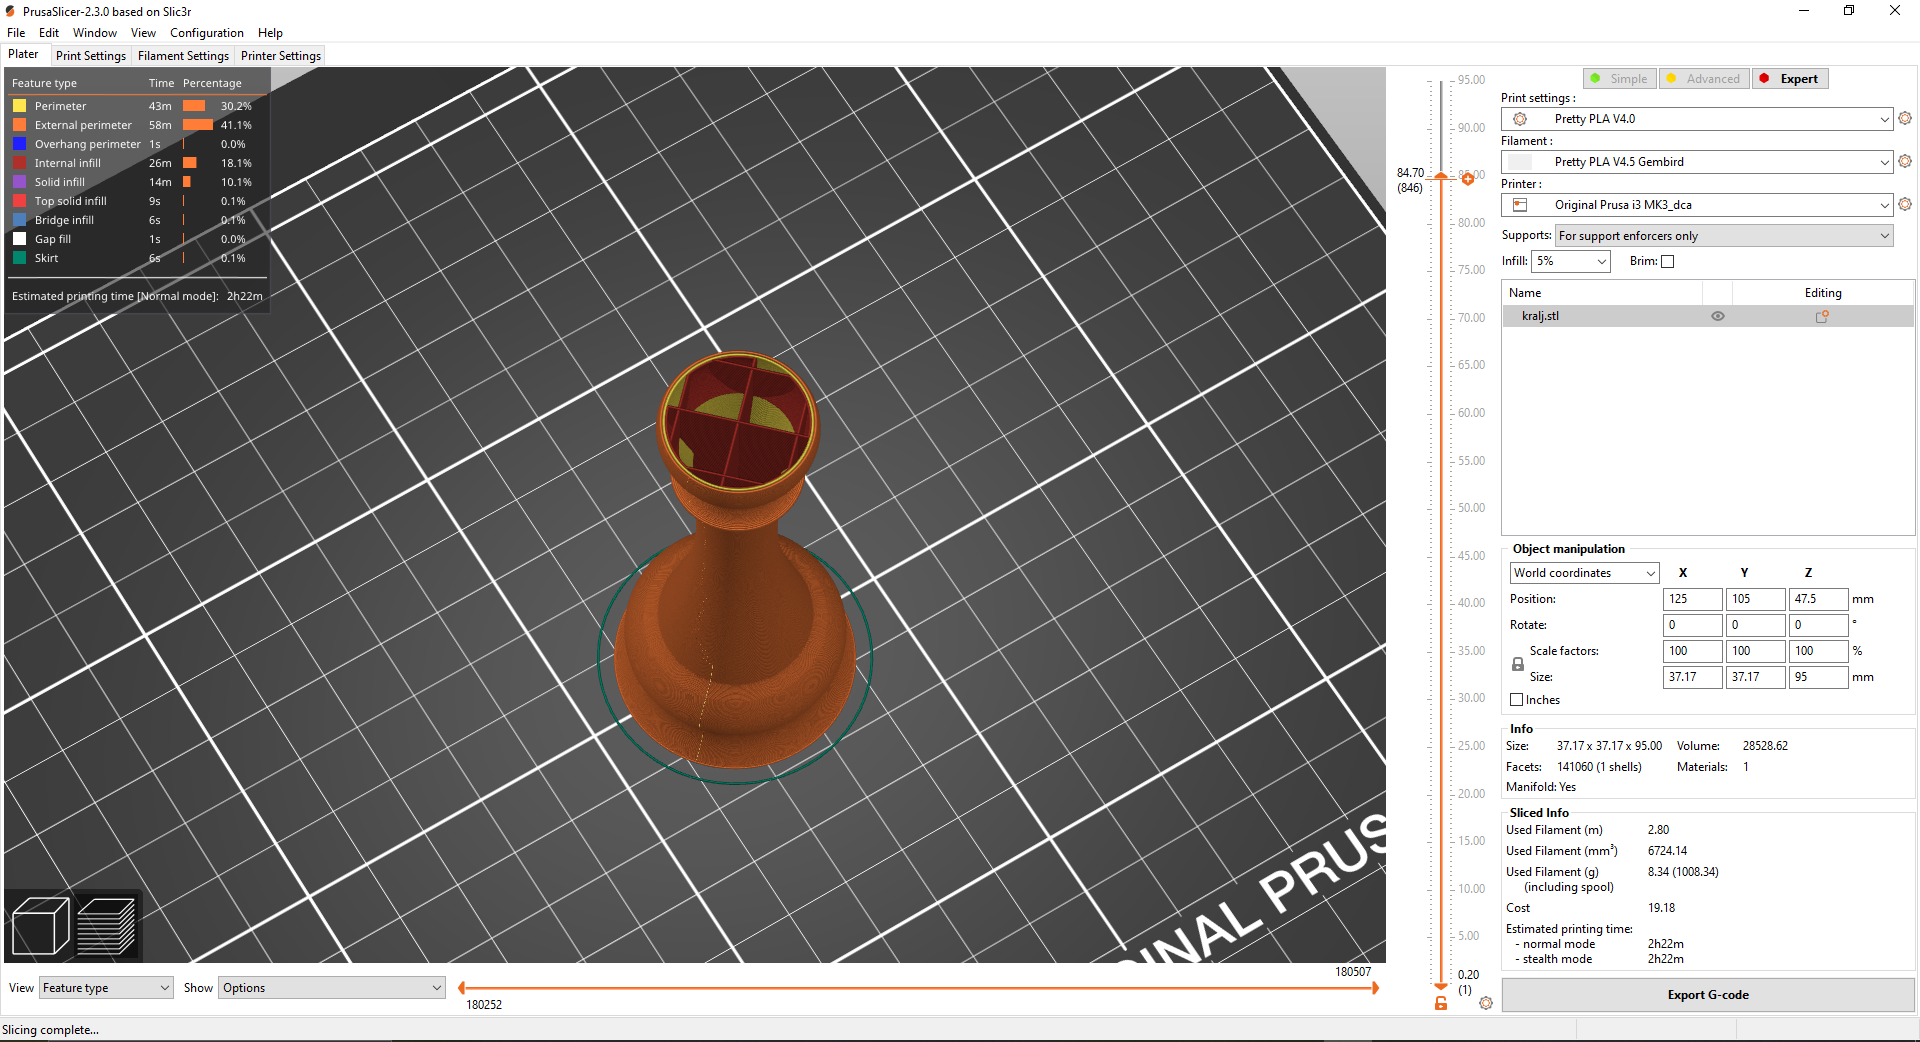This screenshot has height=1042, width=1920.
Task: Toggle visibility eye for kralj.stl
Action: point(1718,316)
